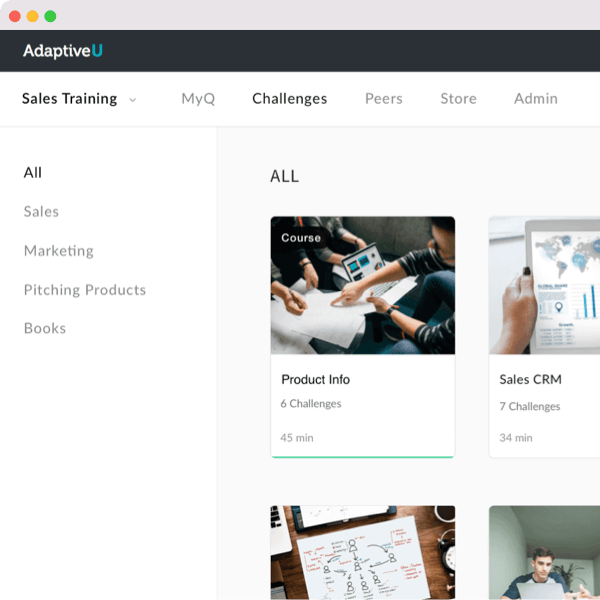The width and height of the screenshot is (600, 600).
Task: Filter by Sales category
Action: click(41, 212)
